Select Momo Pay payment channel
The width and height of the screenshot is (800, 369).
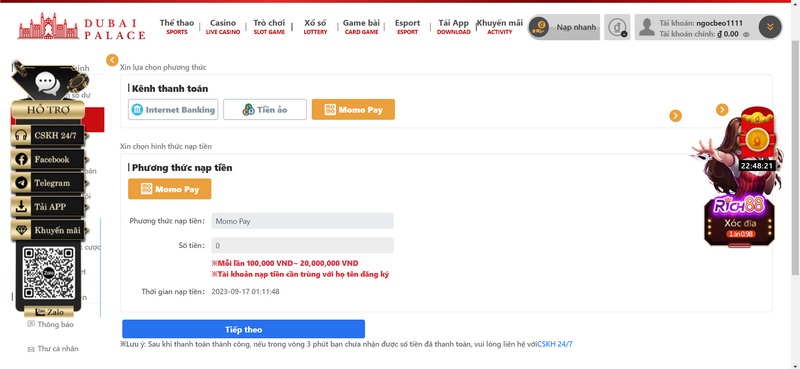(x=353, y=110)
